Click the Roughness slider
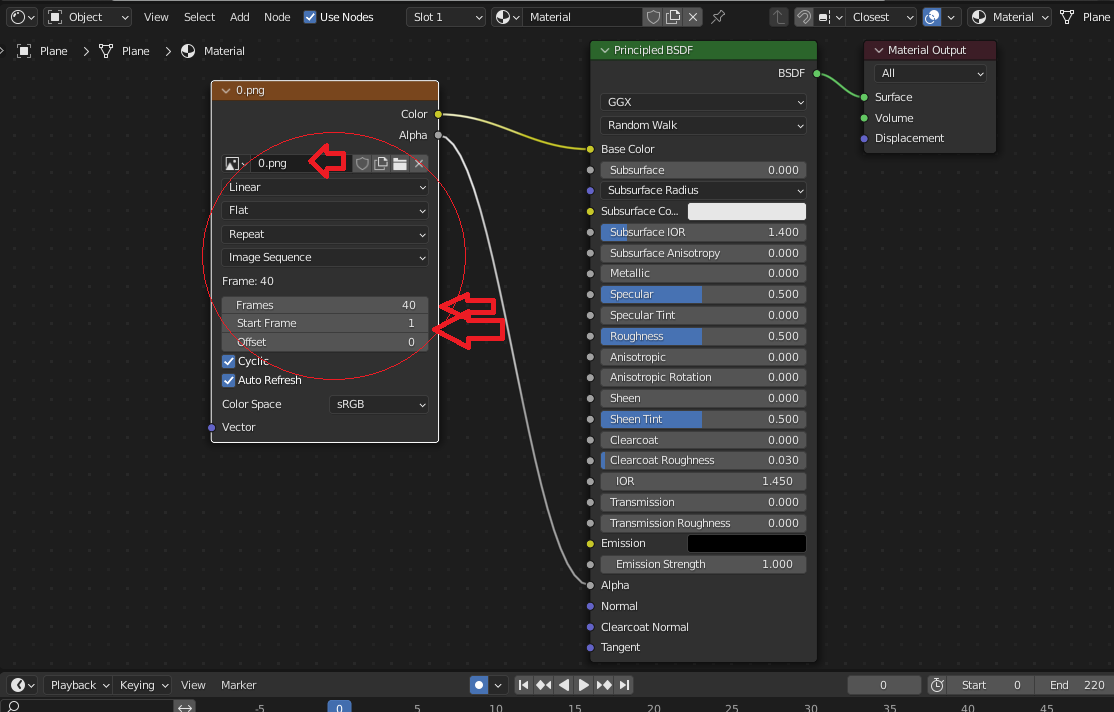This screenshot has width=1114, height=712. [703, 336]
